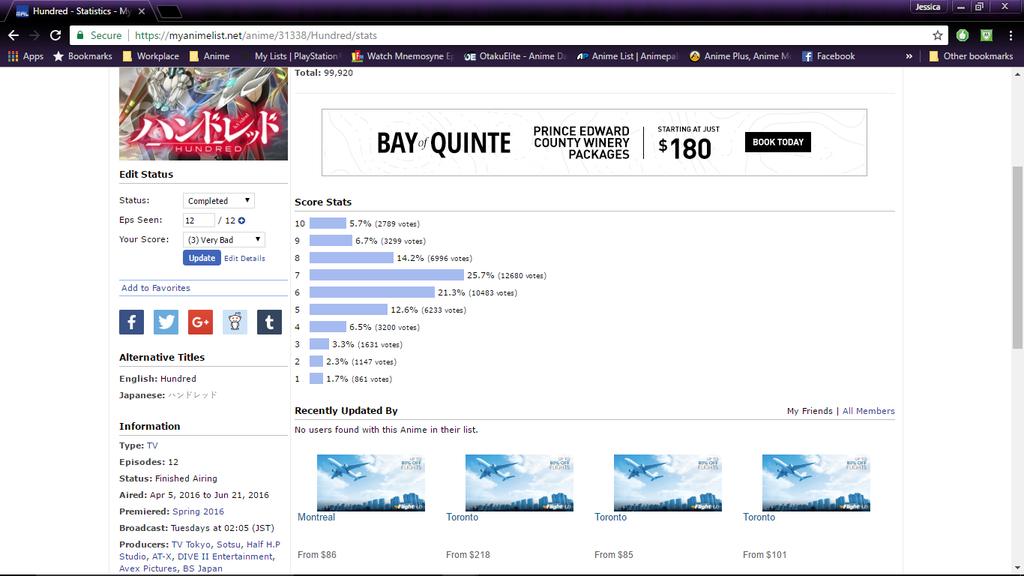This screenshot has width=1024, height=576.
Task: Open the Status dropdown showing Completed
Action: 218,200
